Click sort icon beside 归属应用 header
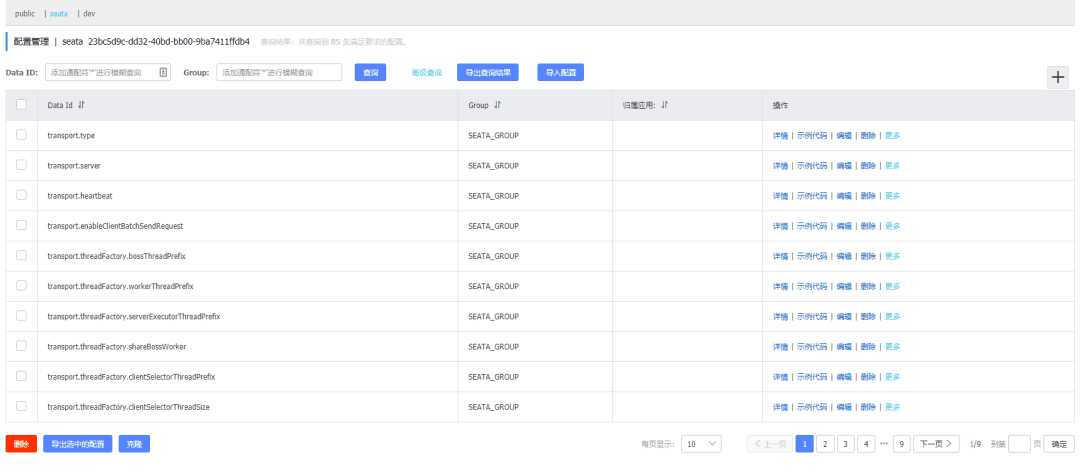This screenshot has height=472, width=1080. tap(664, 105)
